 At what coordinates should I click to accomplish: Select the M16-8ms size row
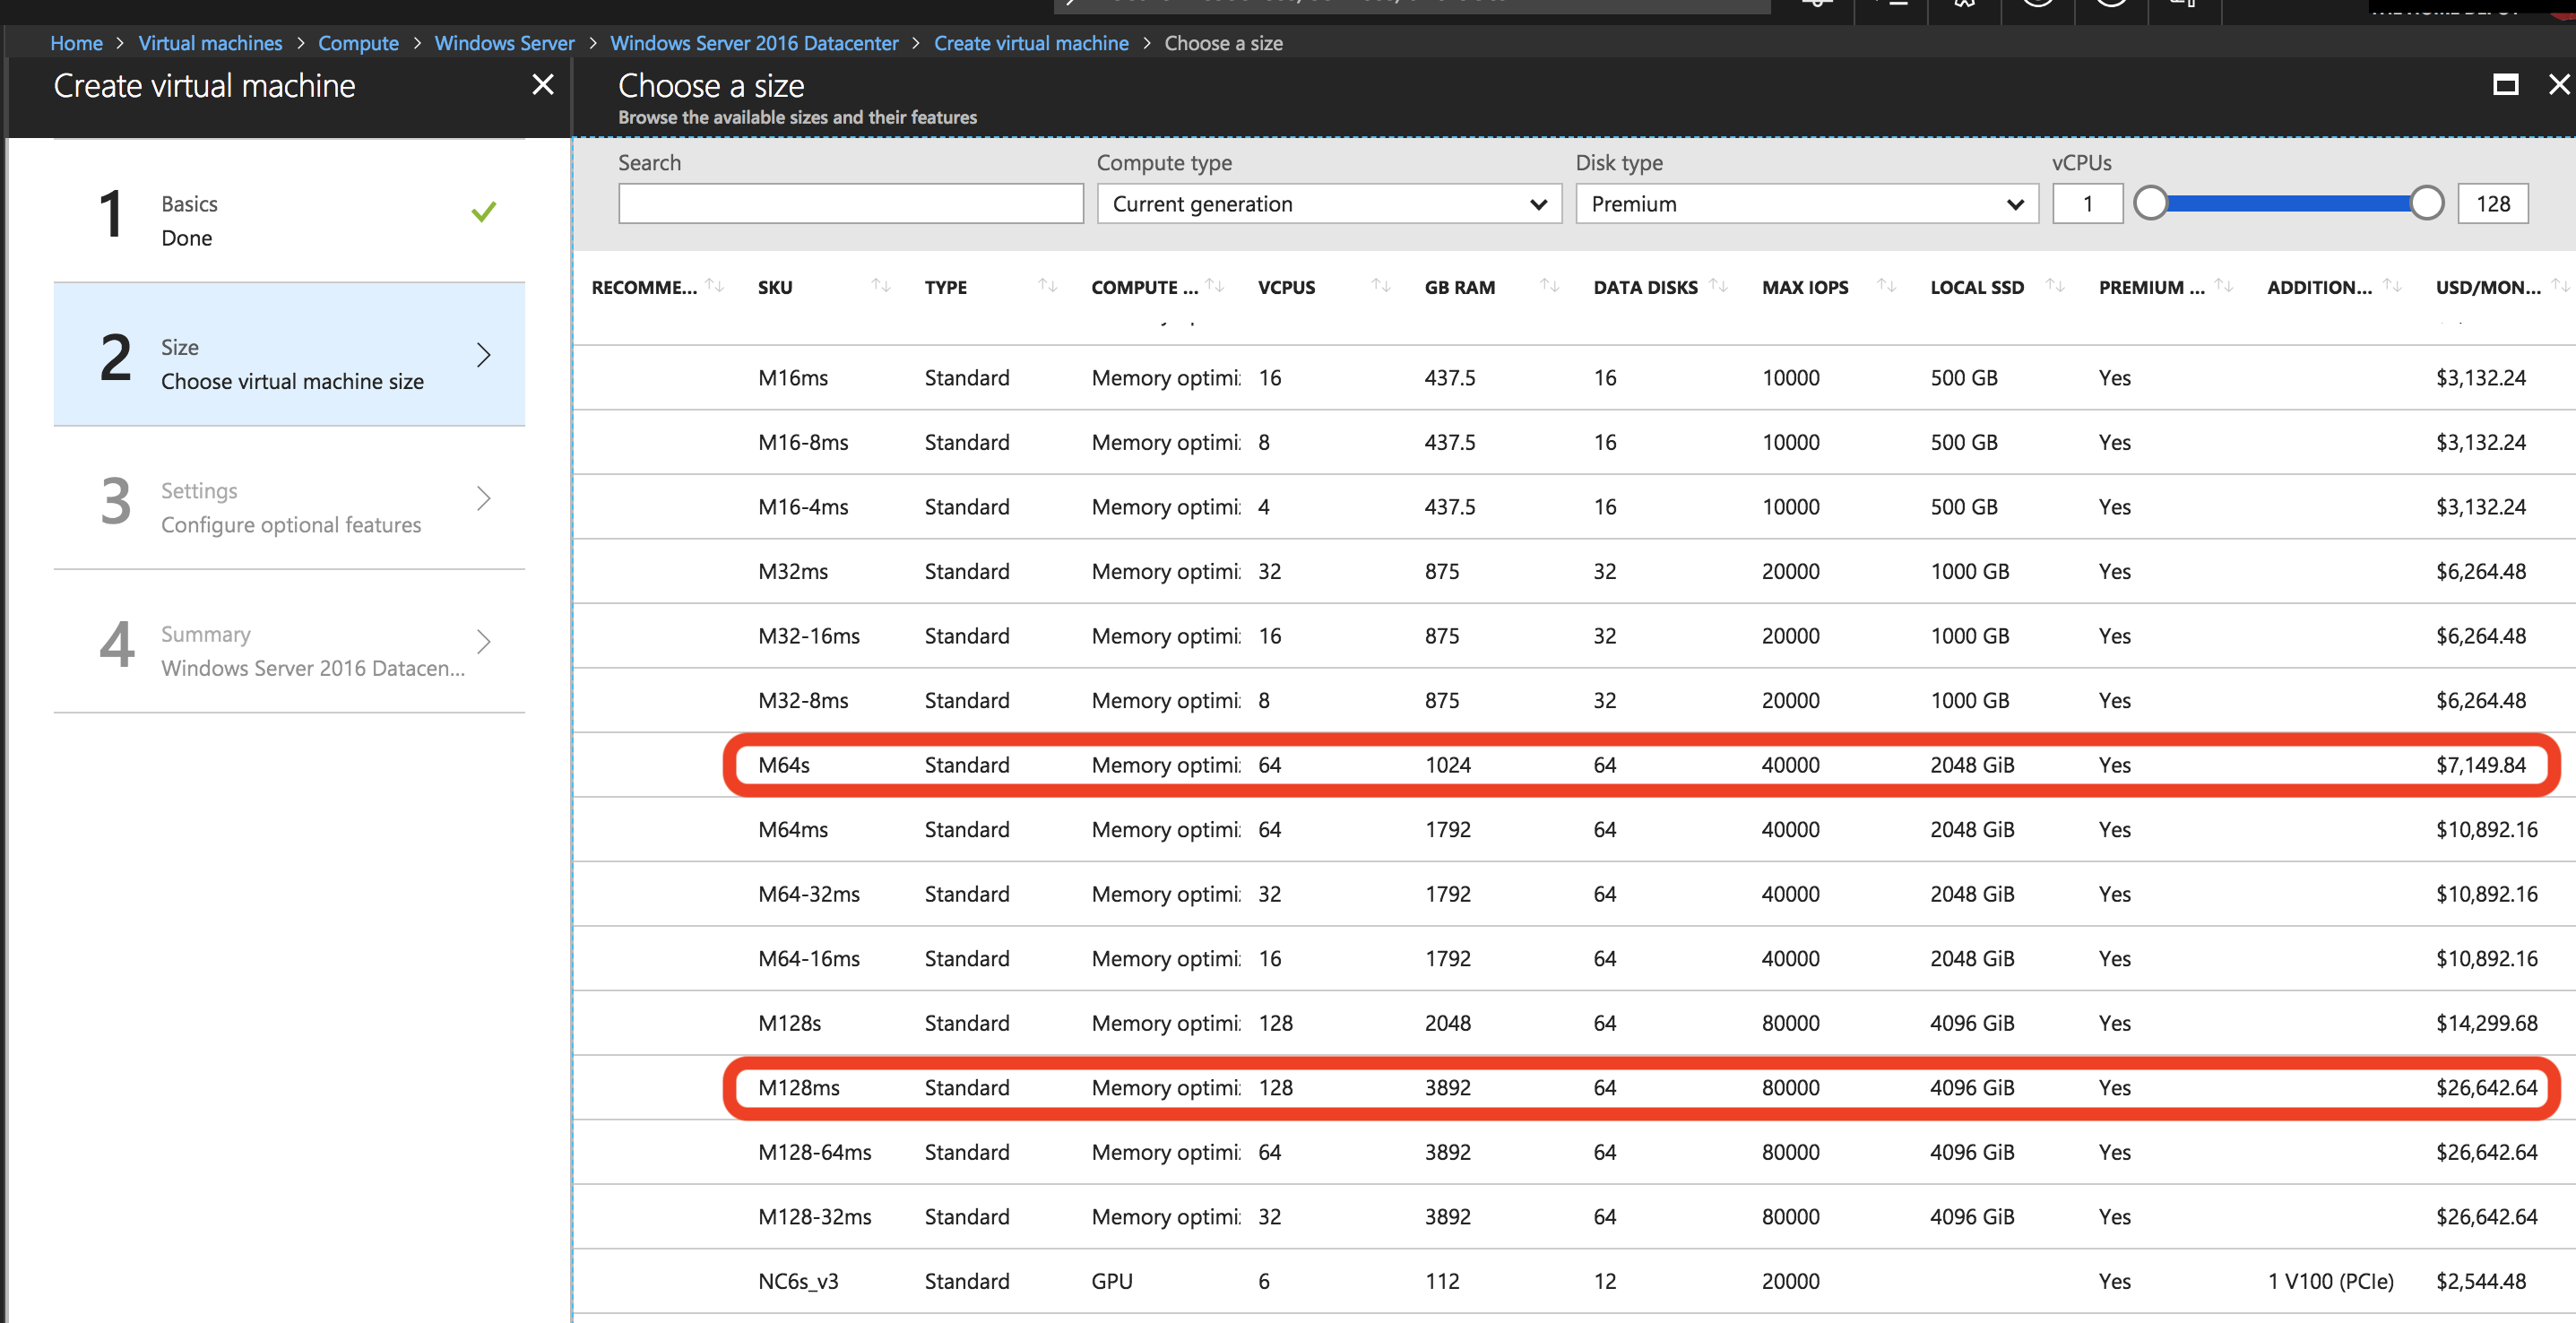1574,442
